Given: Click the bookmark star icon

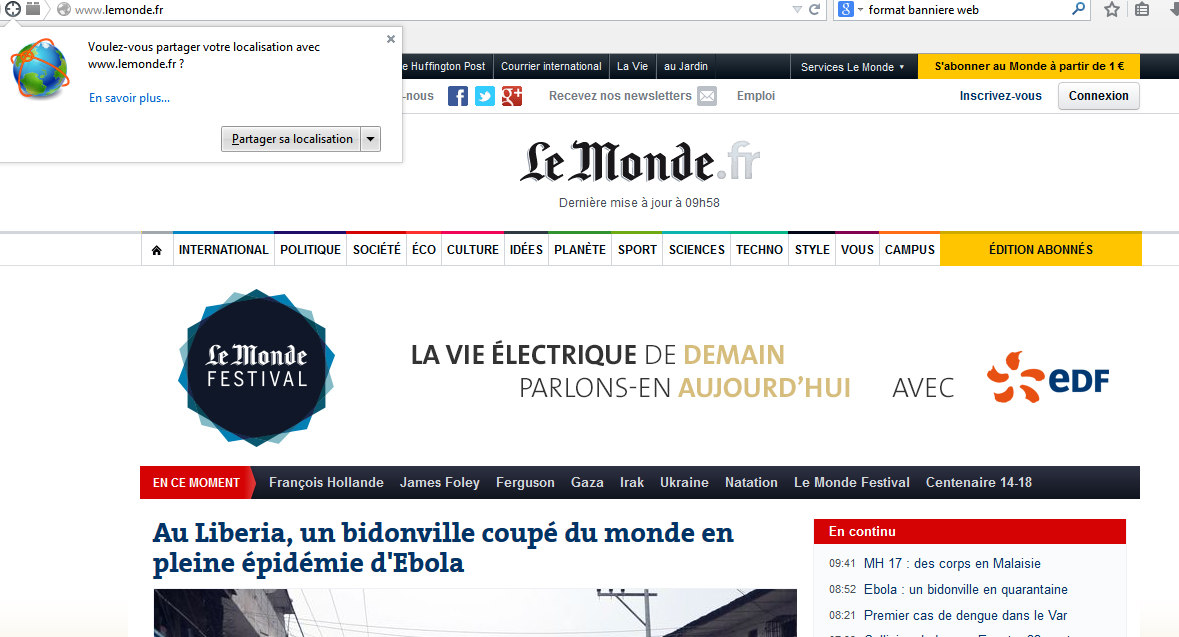Looking at the screenshot, I should (x=1112, y=9).
